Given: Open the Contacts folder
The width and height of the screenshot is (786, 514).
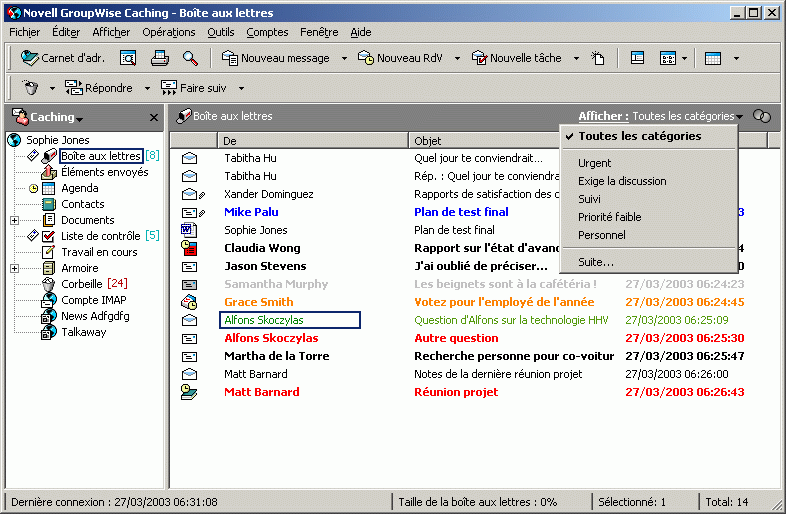Looking at the screenshot, I should pyautogui.click(x=83, y=204).
